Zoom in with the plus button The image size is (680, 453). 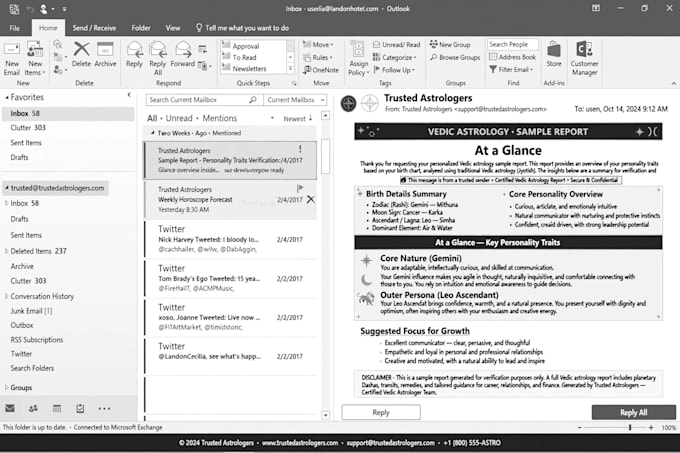point(651,427)
